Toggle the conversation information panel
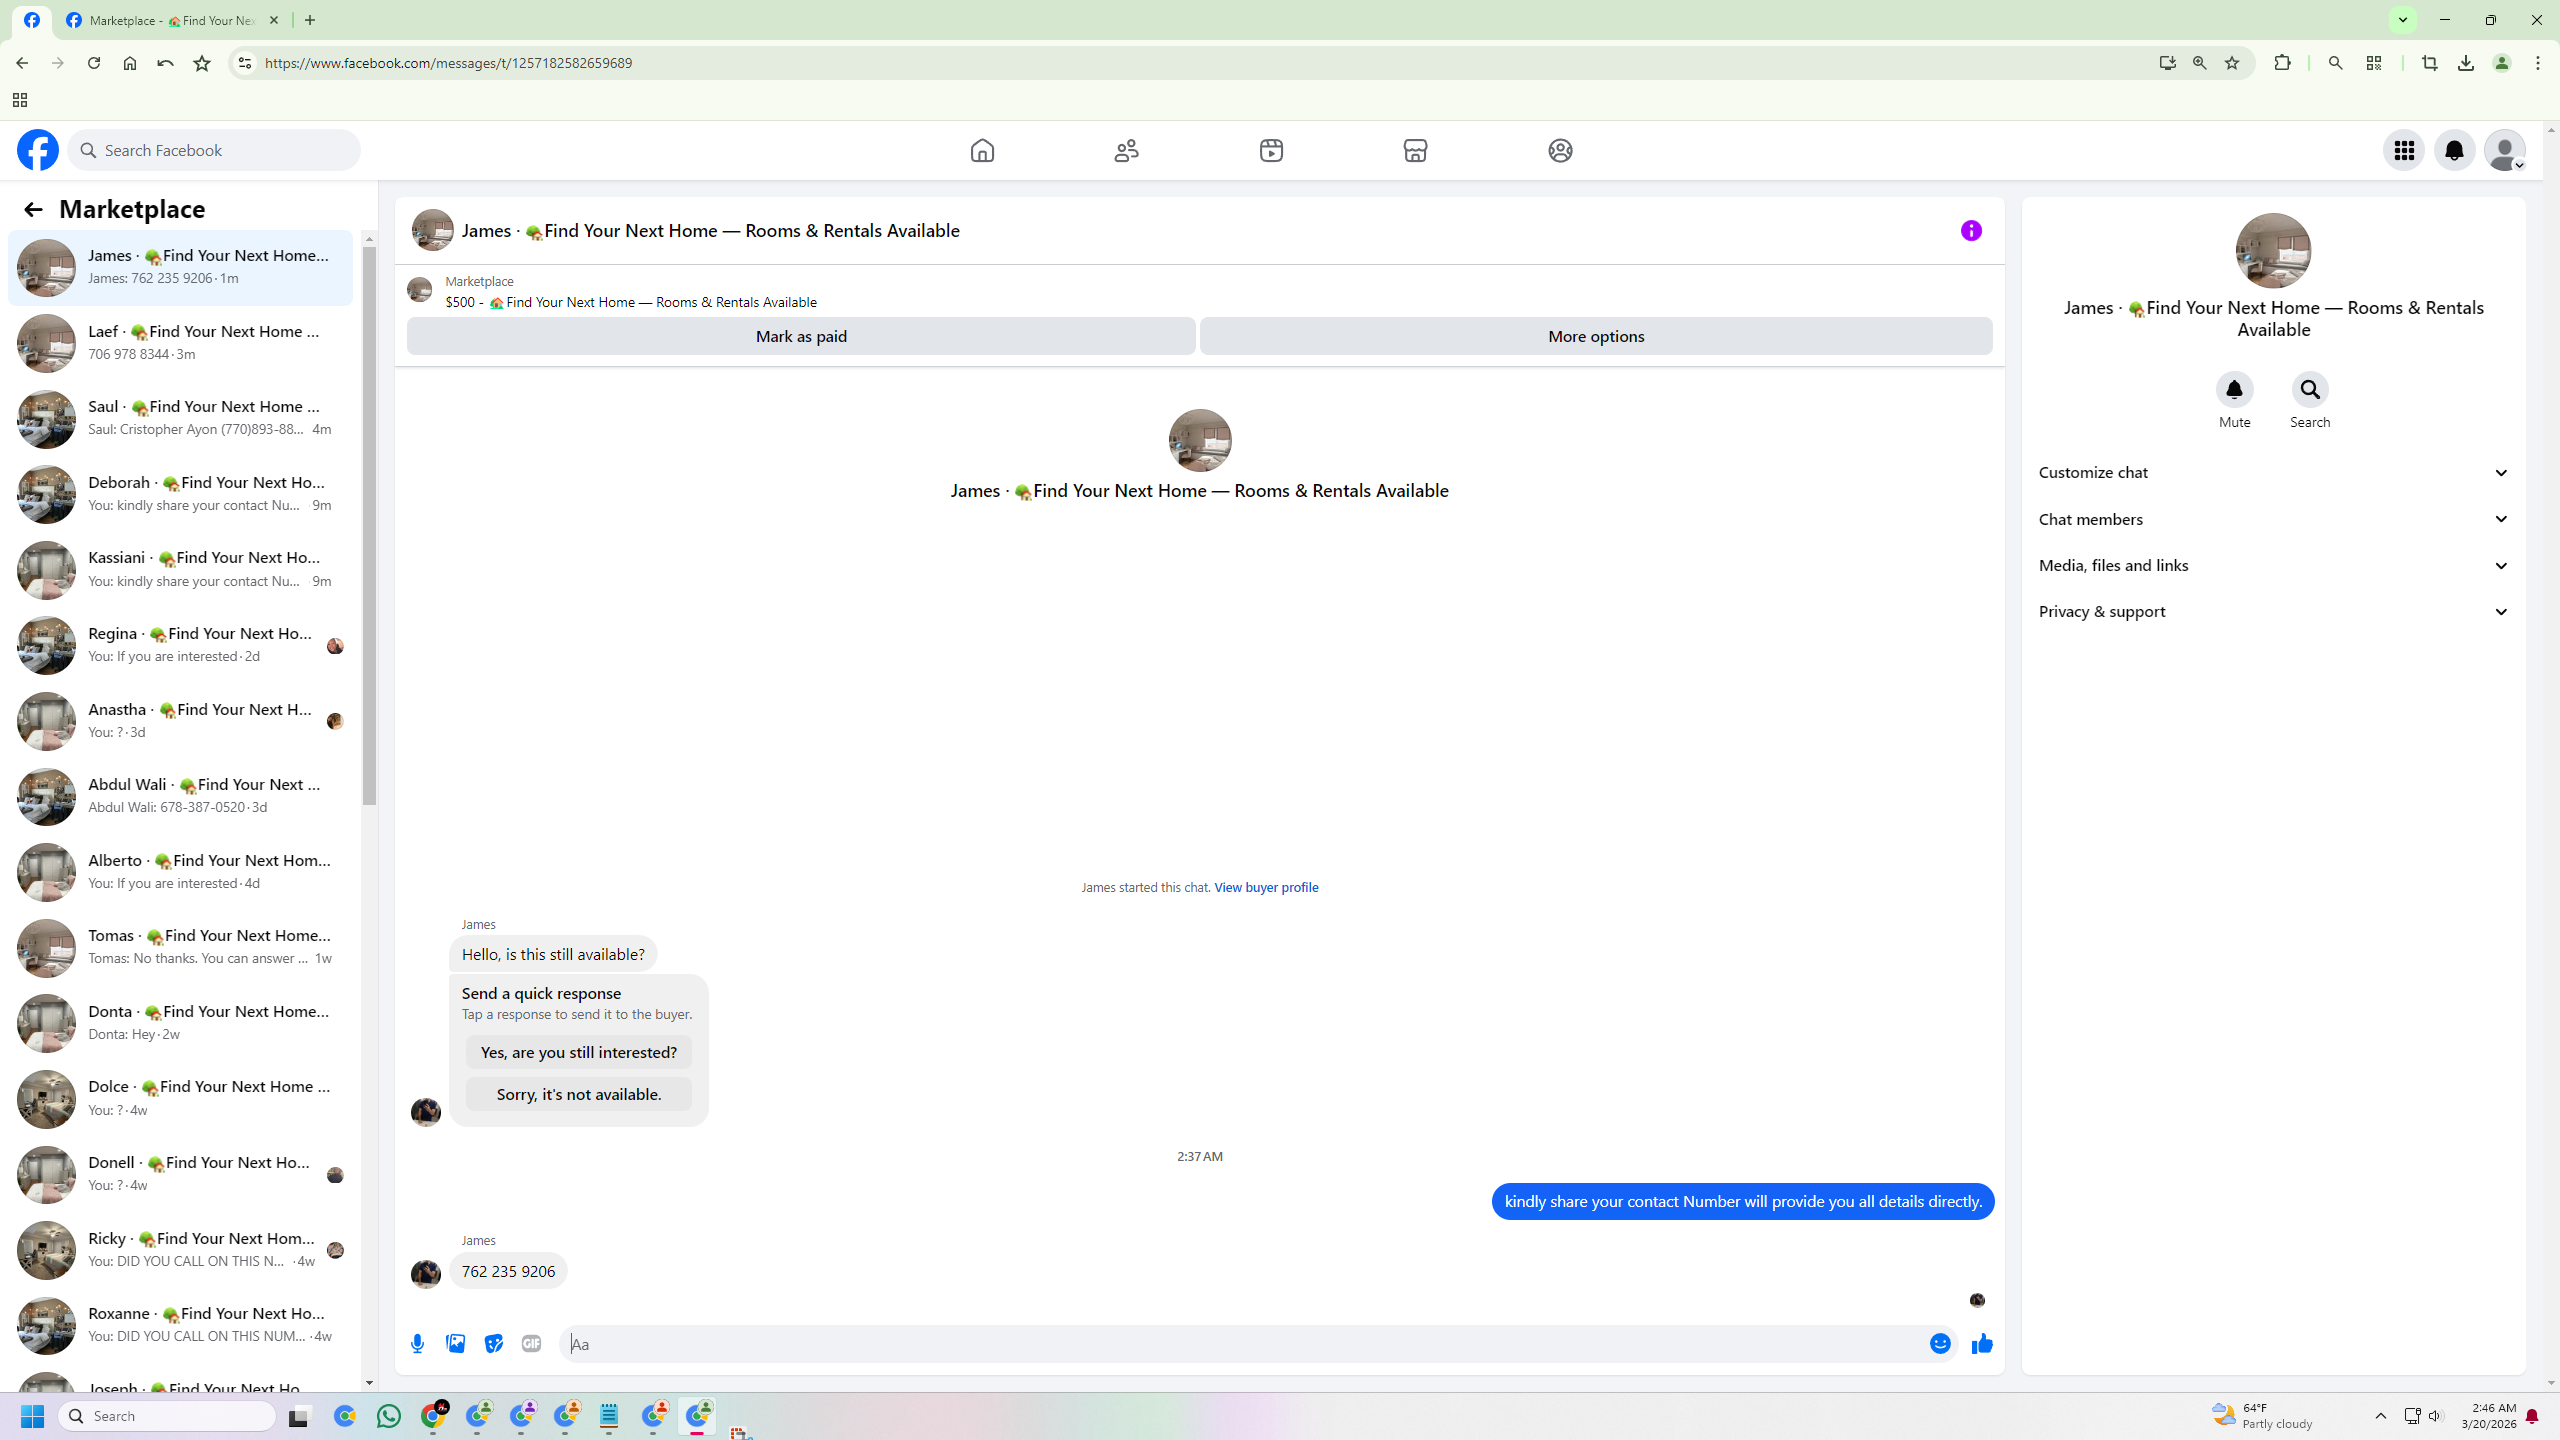 coord(1971,231)
